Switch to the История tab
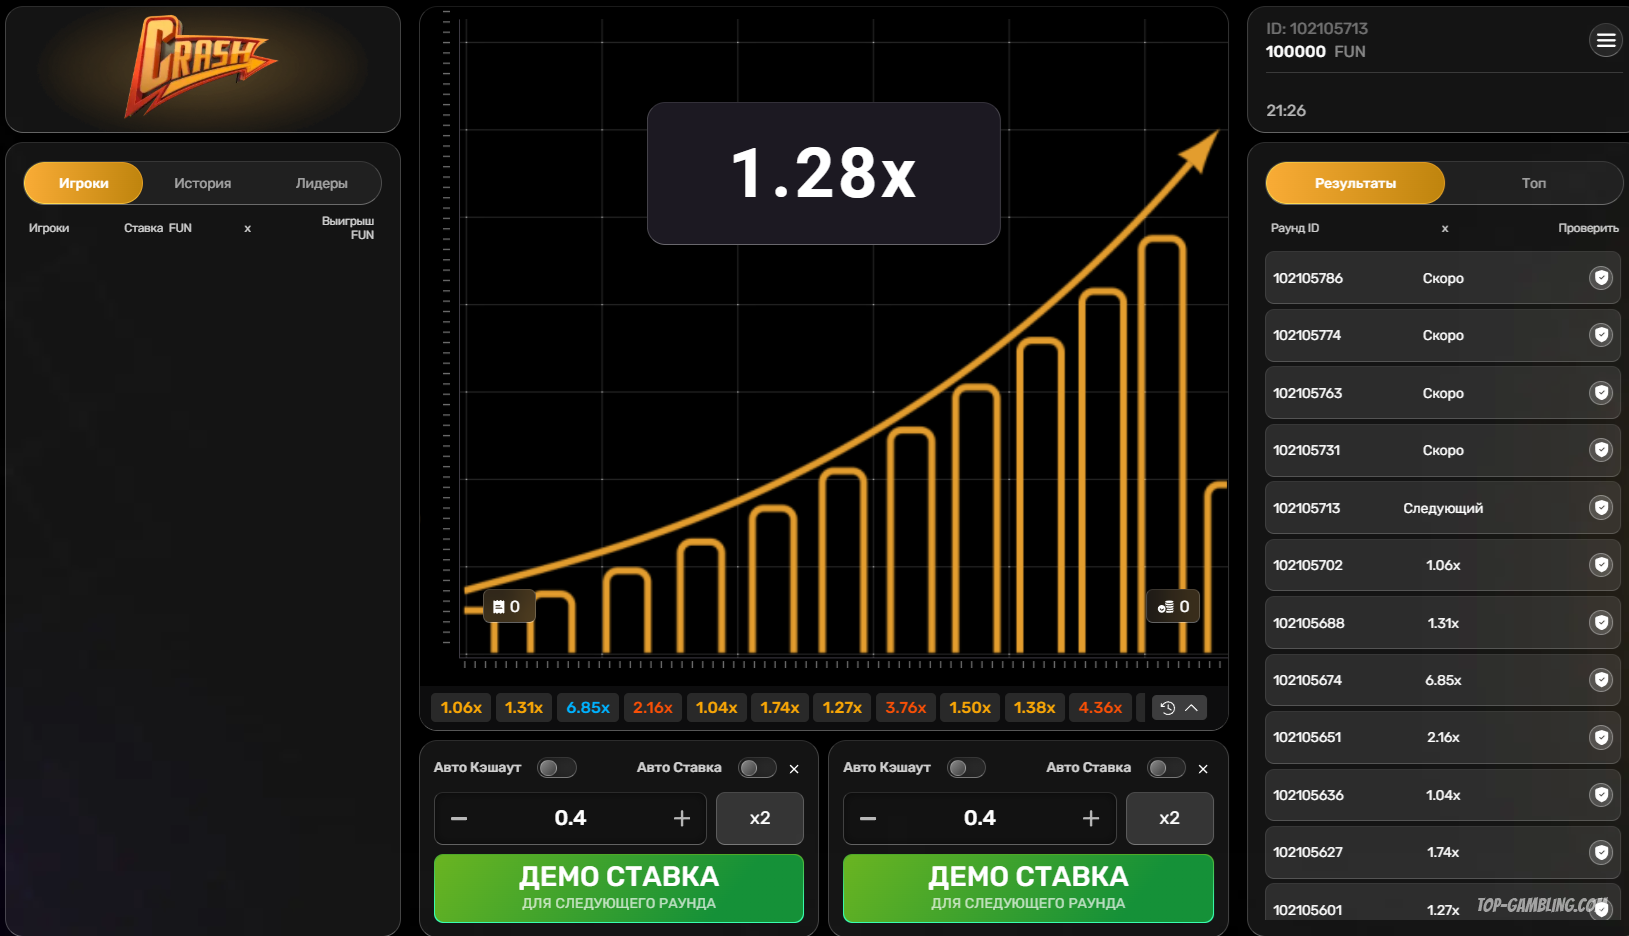1629x936 pixels. (x=202, y=184)
